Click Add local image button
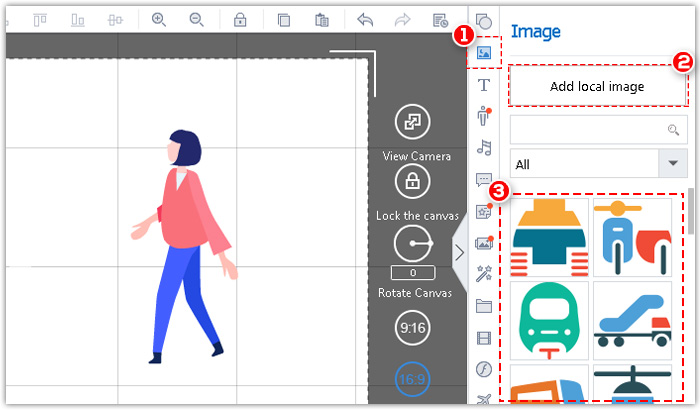 pyautogui.click(x=597, y=86)
